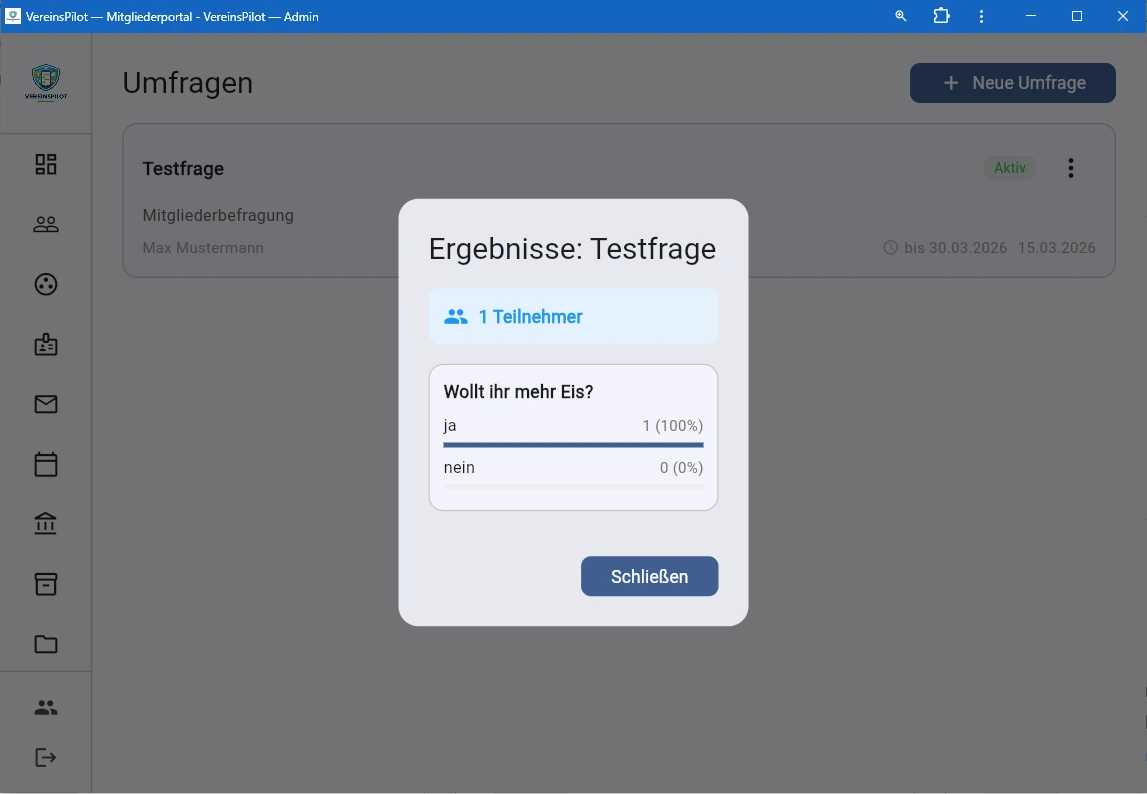The image size is (1147, 794).
Task: Open the three-dot menu in the title bar
Action: (x=981, y=16)
